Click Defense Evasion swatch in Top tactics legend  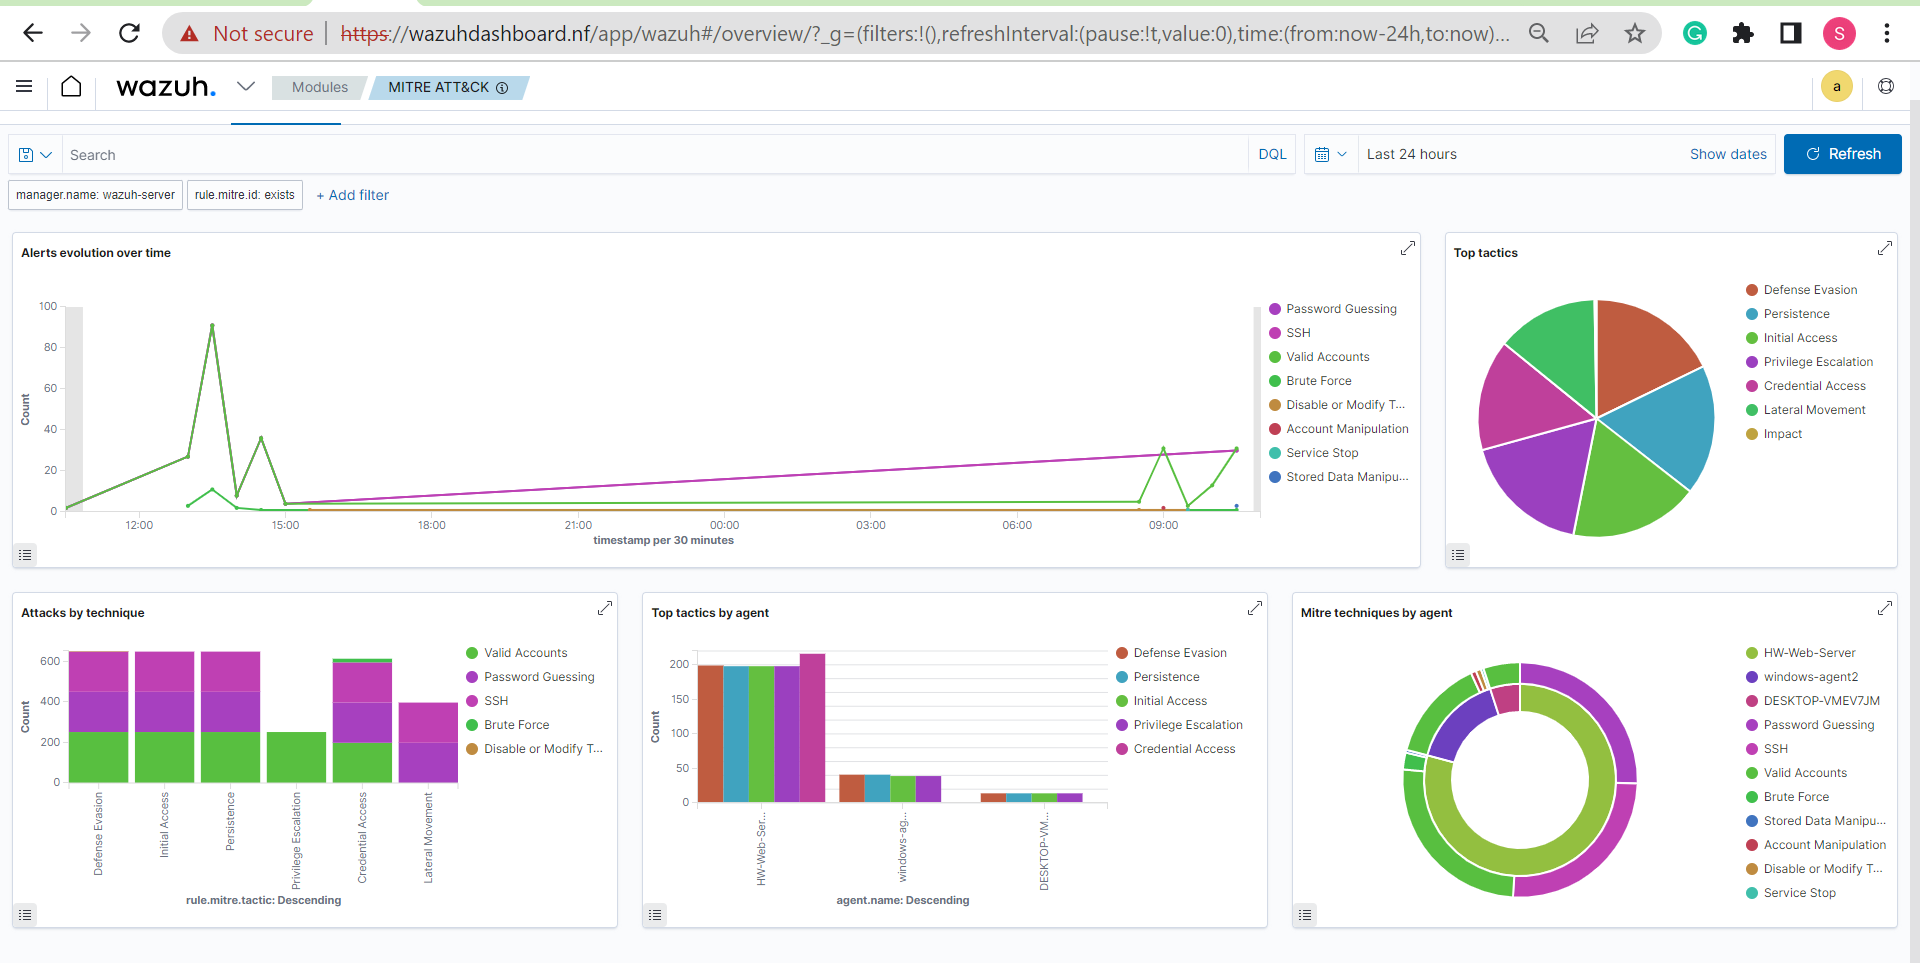pos(1752,290)
